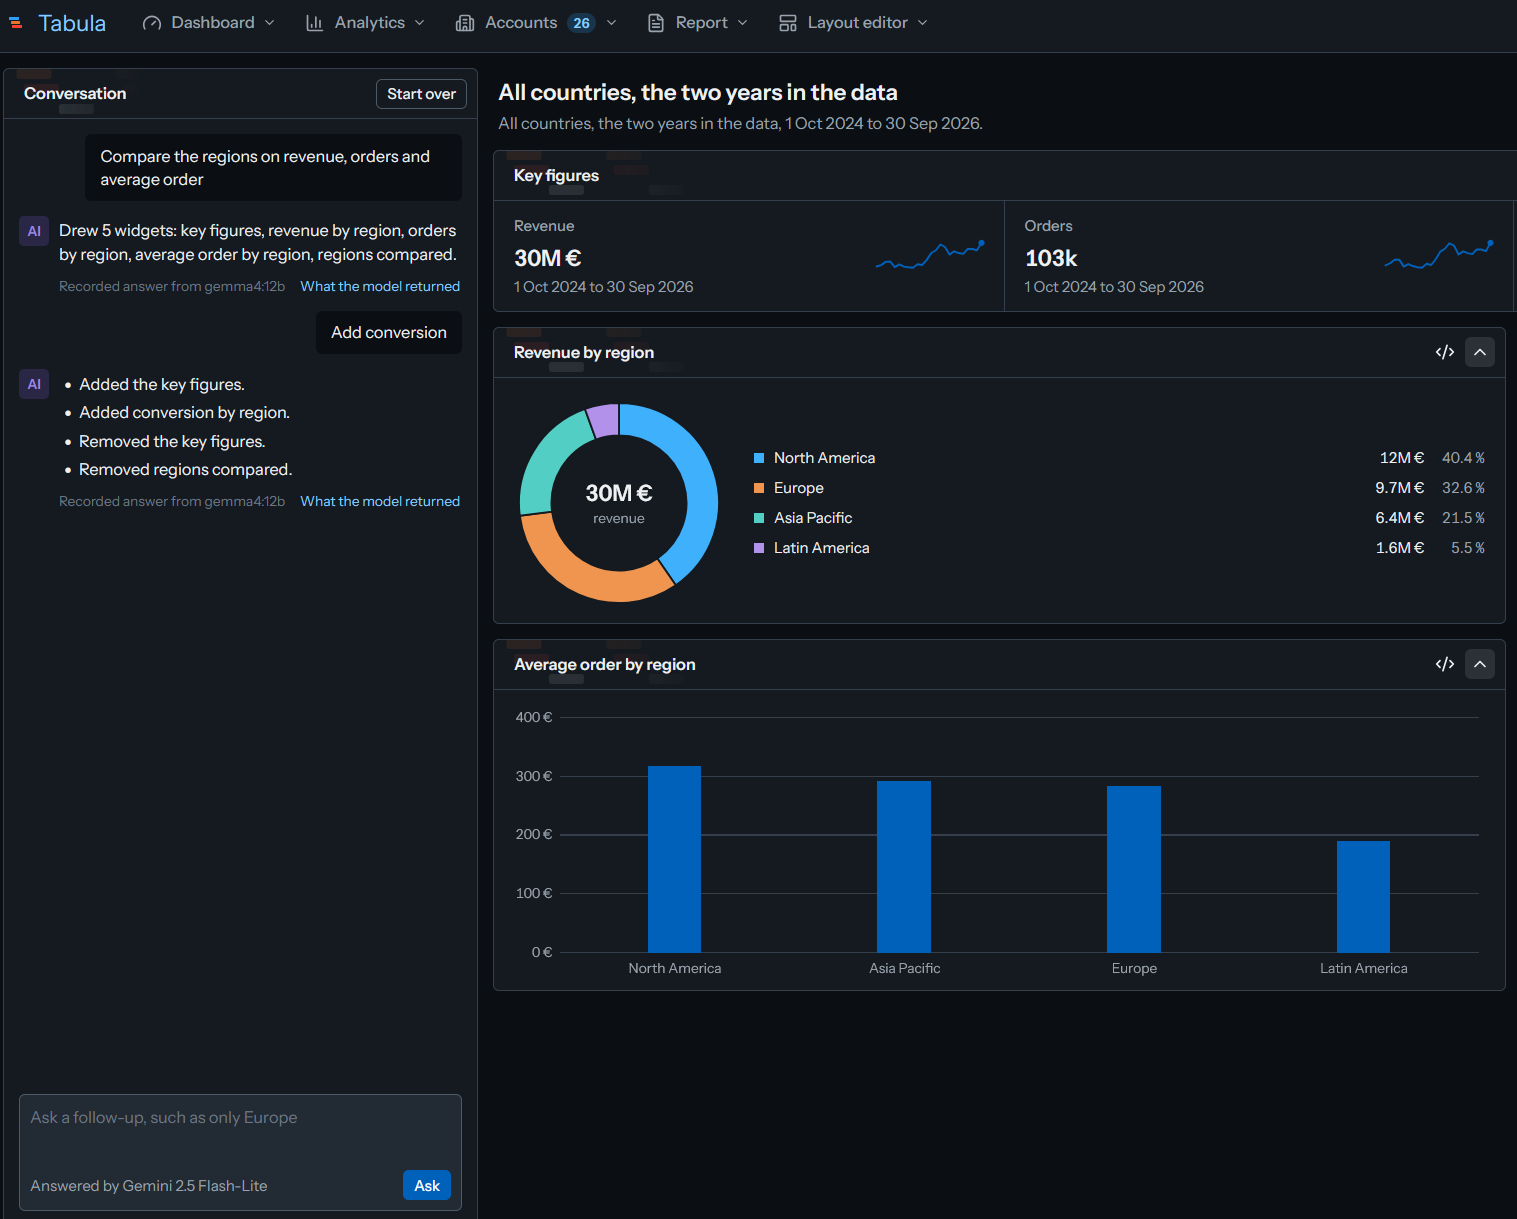
Task: Expand the Analytics menu chevron
Action: coord(419,23)
